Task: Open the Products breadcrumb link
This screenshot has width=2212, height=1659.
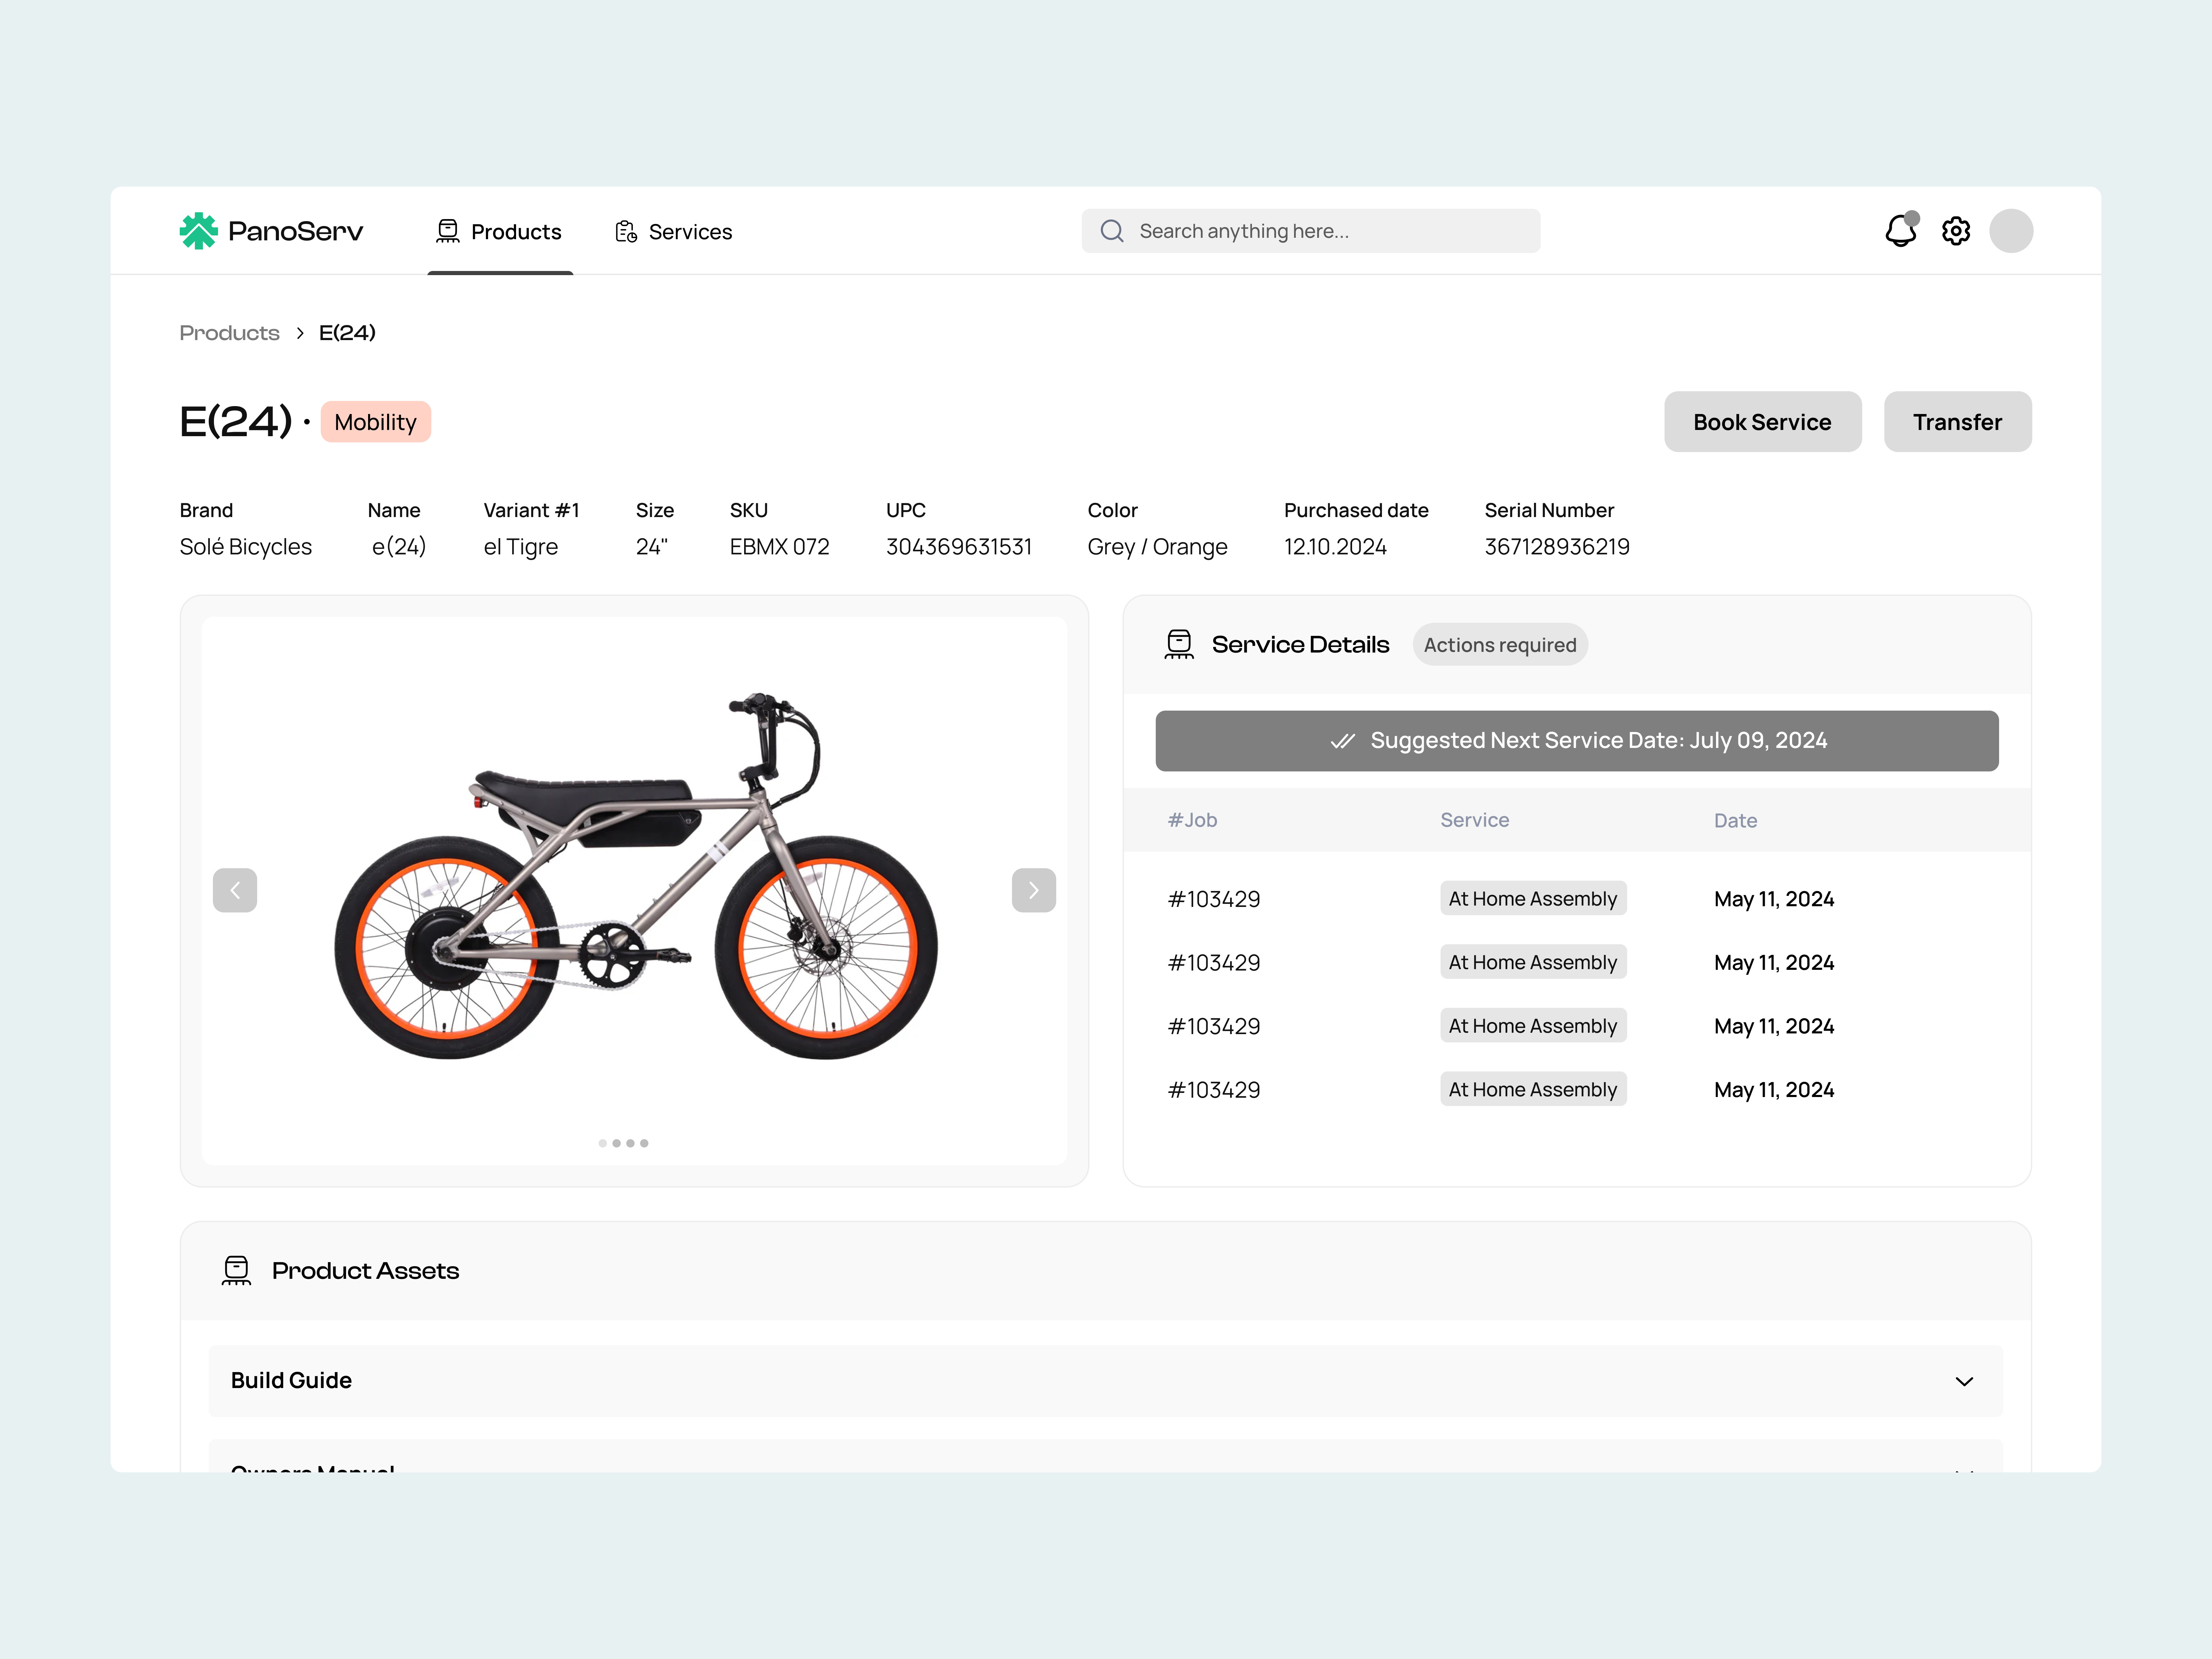Action: click(229, 332)
